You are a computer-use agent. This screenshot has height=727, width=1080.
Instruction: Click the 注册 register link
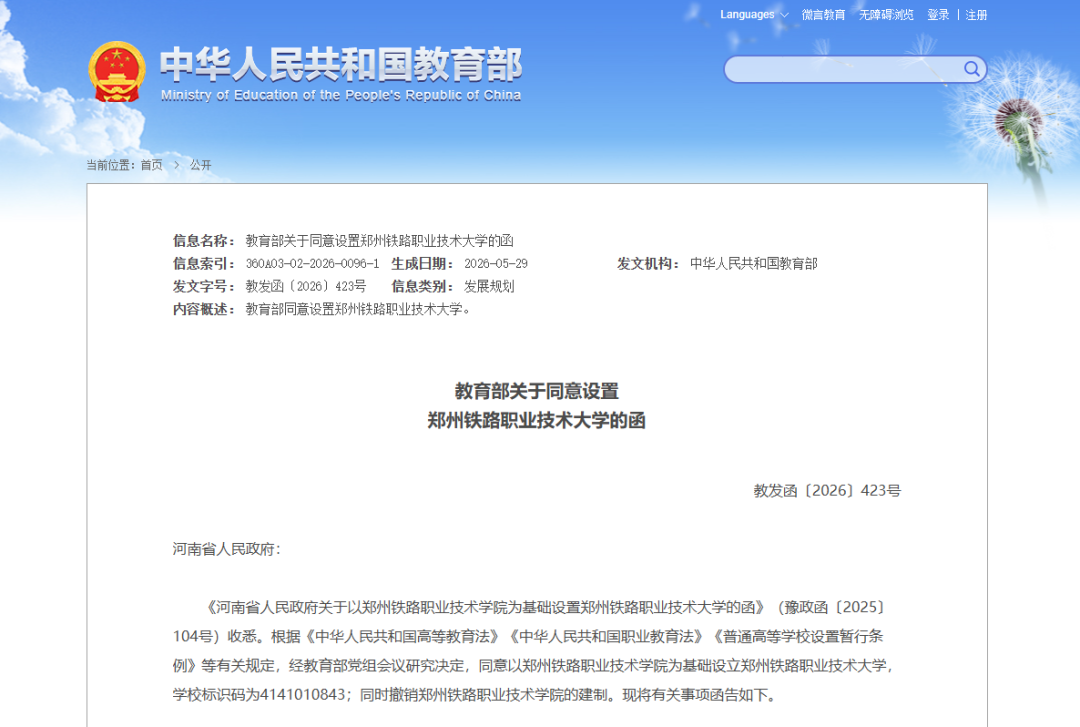tap(976, 14)
